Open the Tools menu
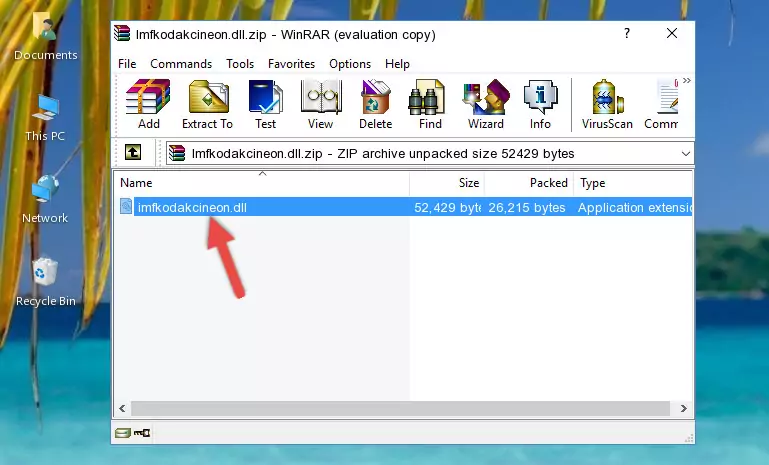The width and height of the screenshot is (769, 465). click(240, 64)
